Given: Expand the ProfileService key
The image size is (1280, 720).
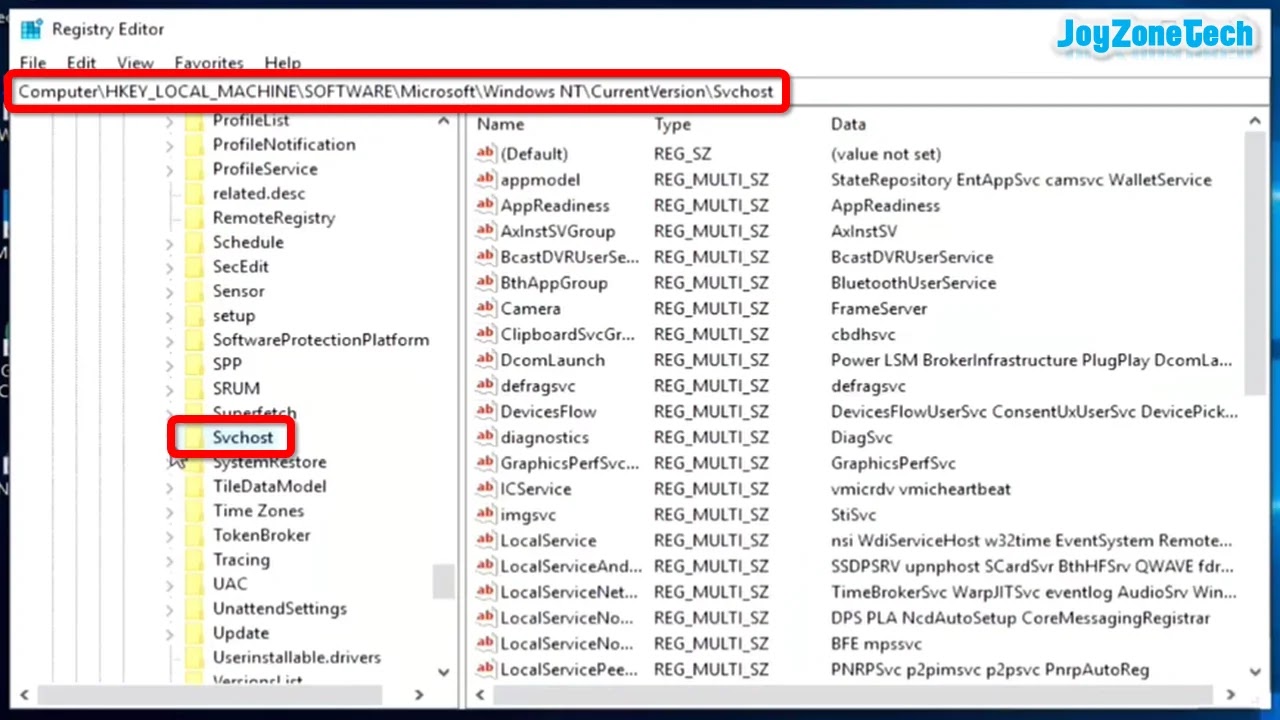Looking at the screenshot, I should [169, 170].
